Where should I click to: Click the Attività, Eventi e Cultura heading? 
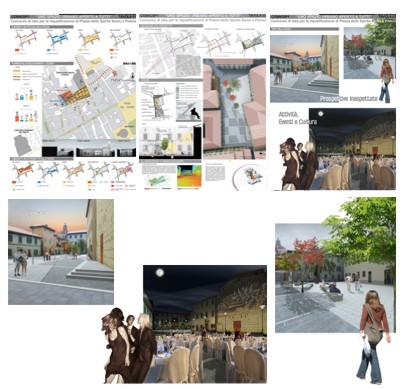point(297,118)
